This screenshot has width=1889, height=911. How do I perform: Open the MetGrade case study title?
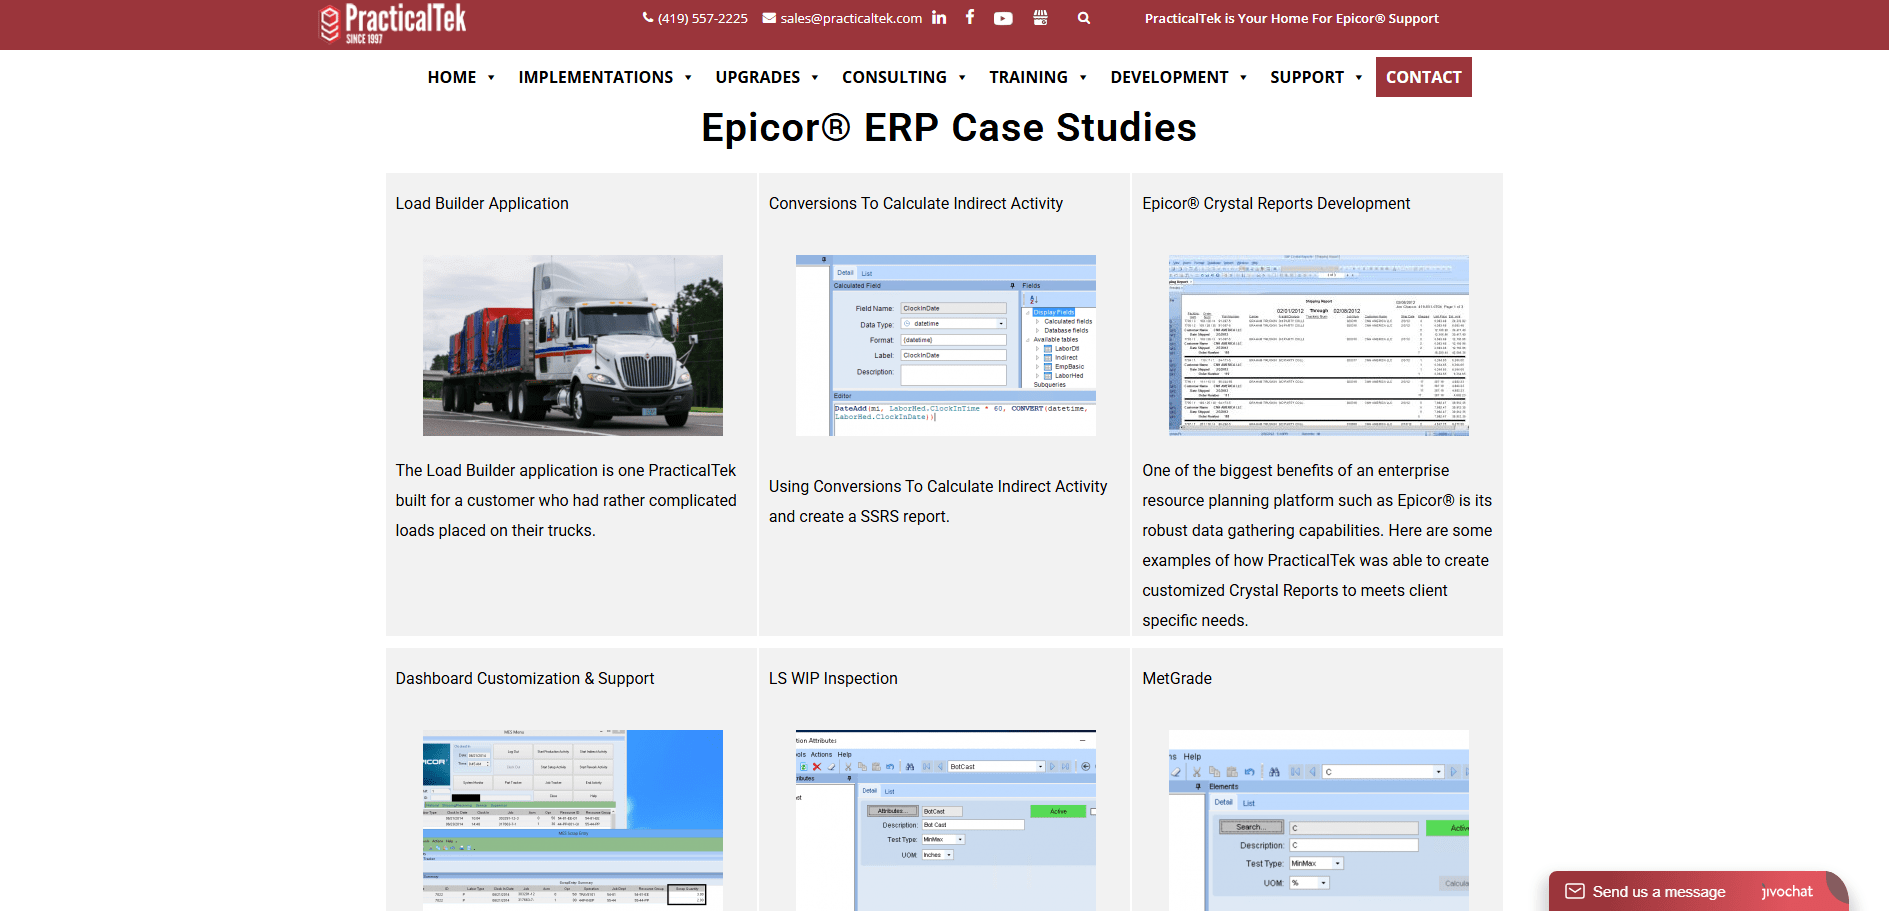pyautogui.click(x=1177, y=678)
